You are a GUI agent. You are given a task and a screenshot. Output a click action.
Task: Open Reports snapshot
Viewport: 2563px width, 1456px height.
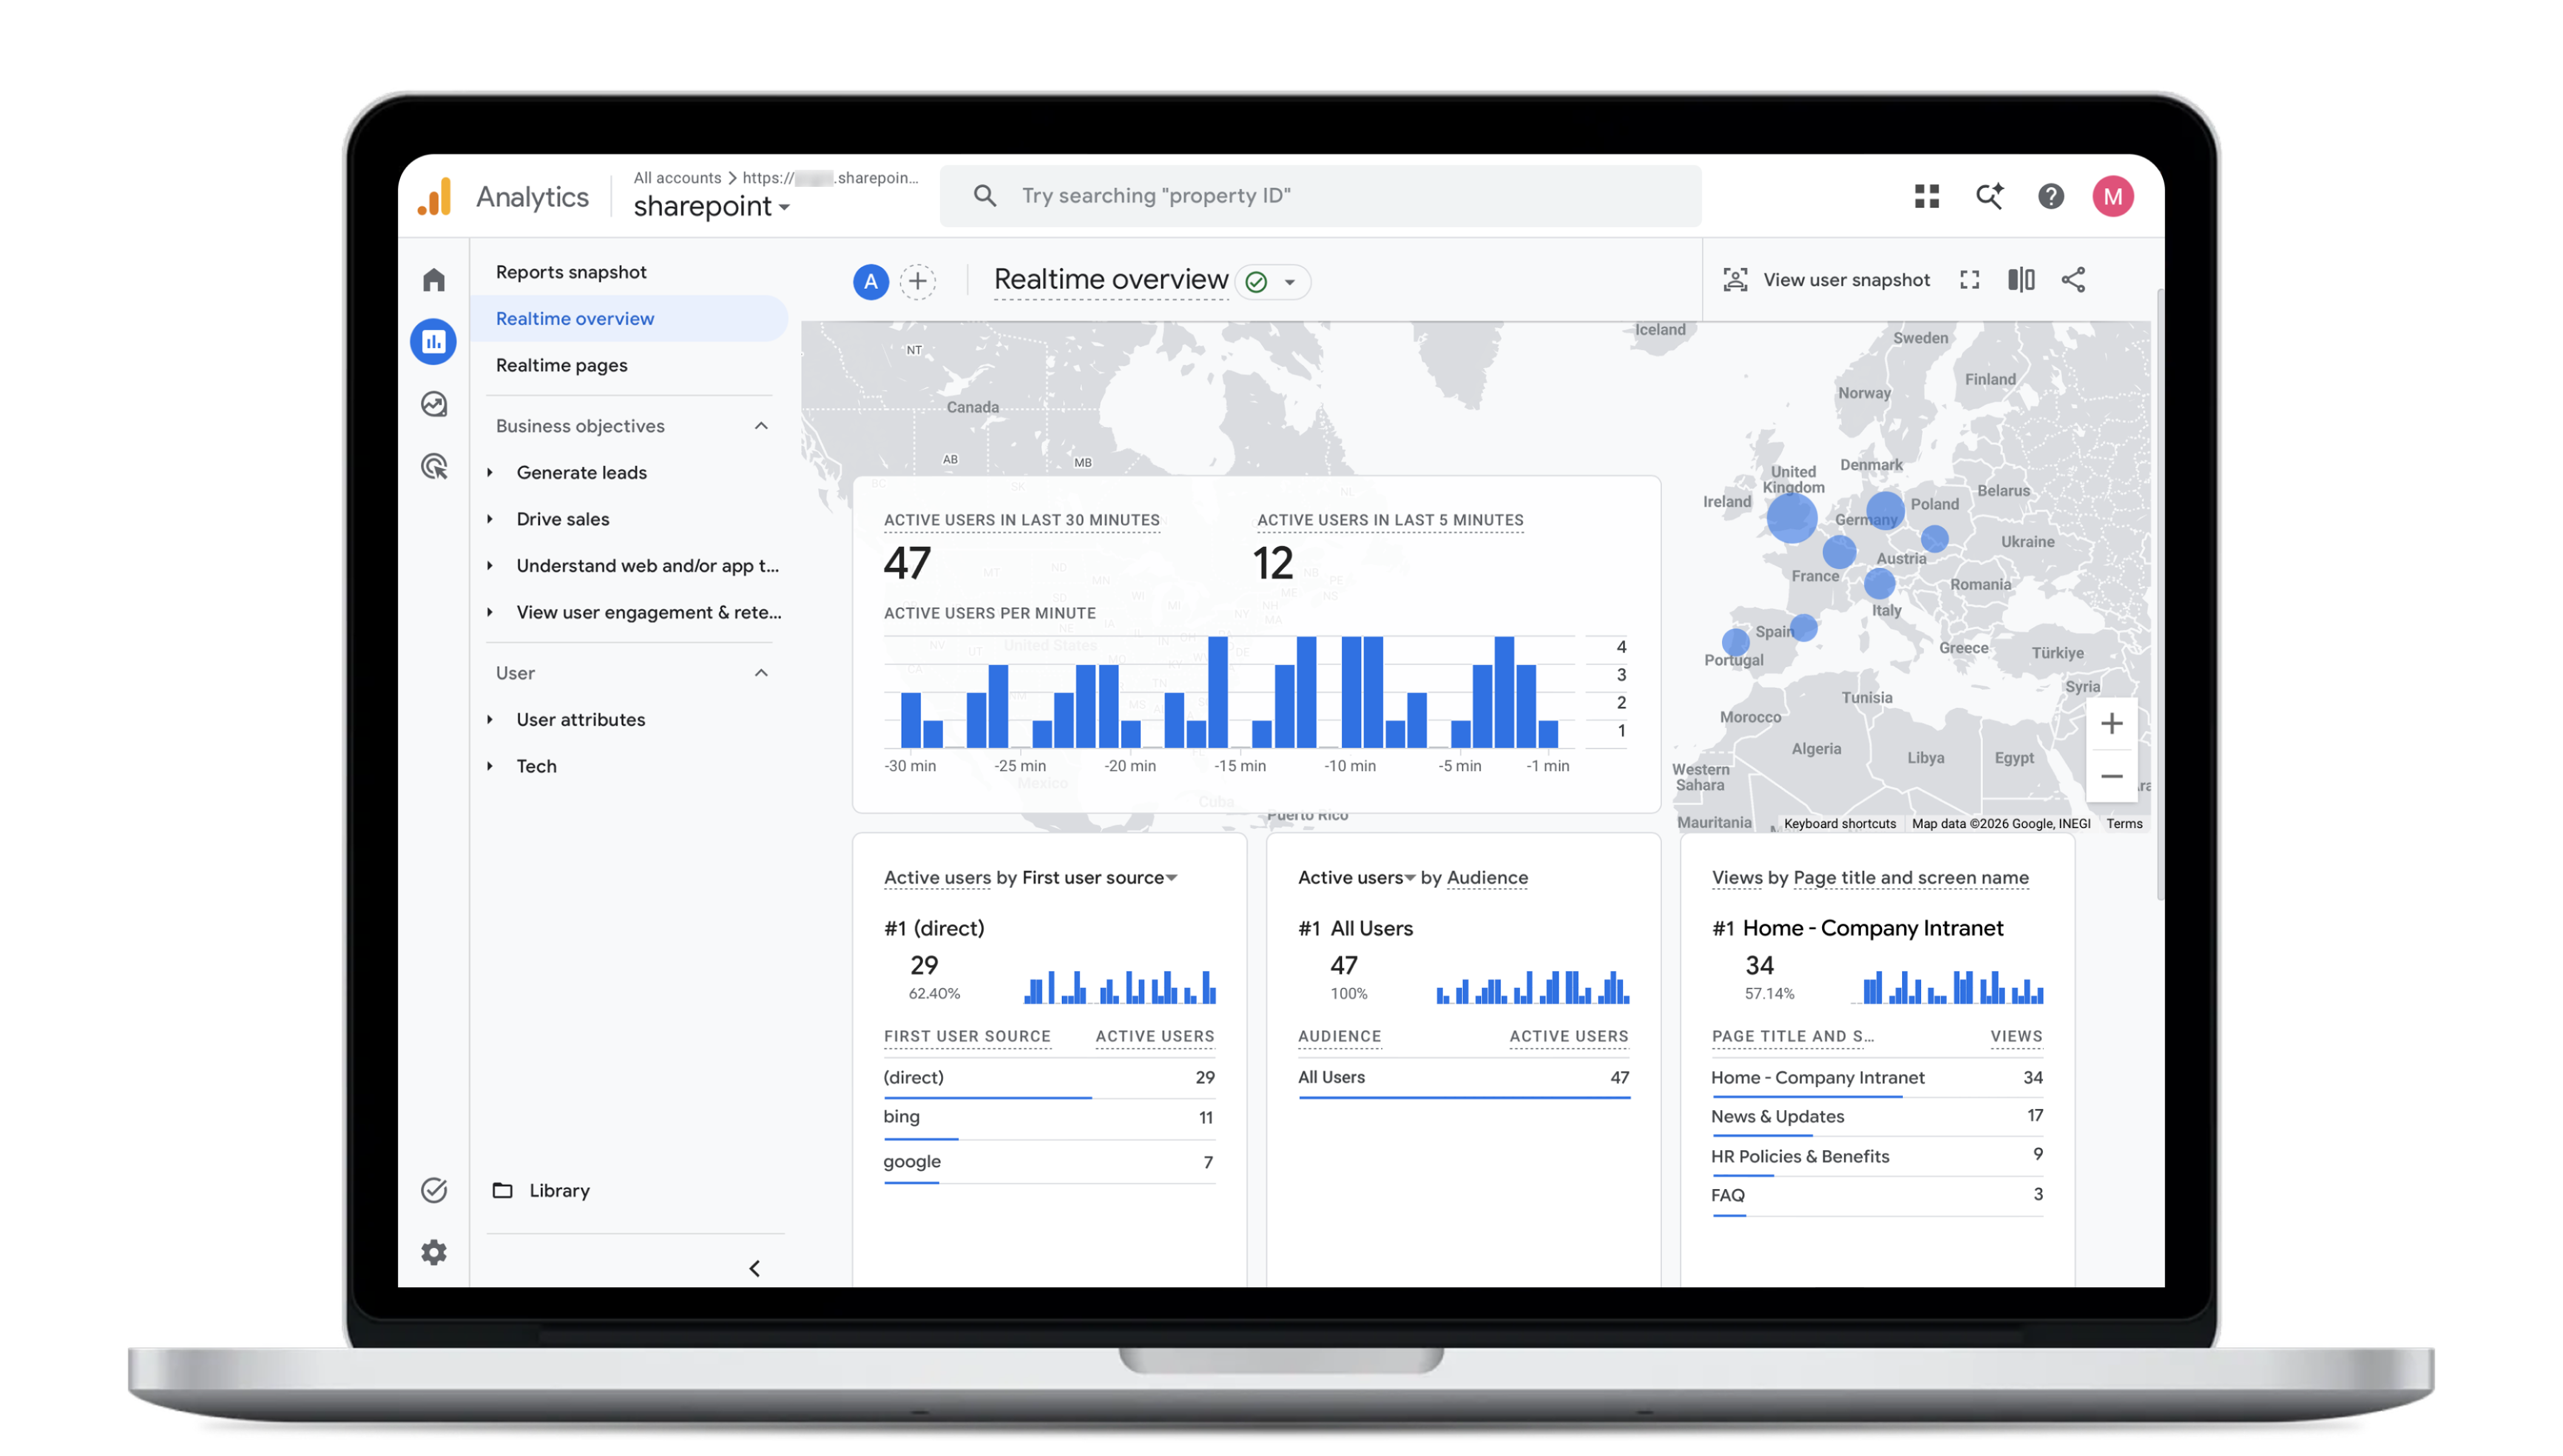(x=571, y=272)
